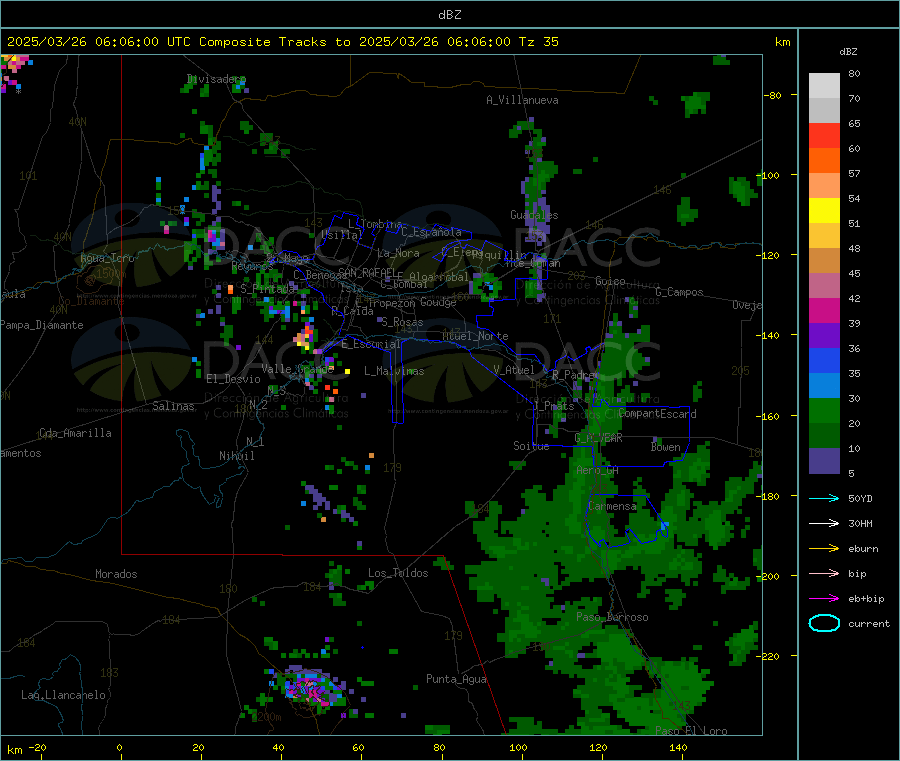Click the Pampa_Diamante map label
Screen dimensions: 900x761
[x=41, y=325]
